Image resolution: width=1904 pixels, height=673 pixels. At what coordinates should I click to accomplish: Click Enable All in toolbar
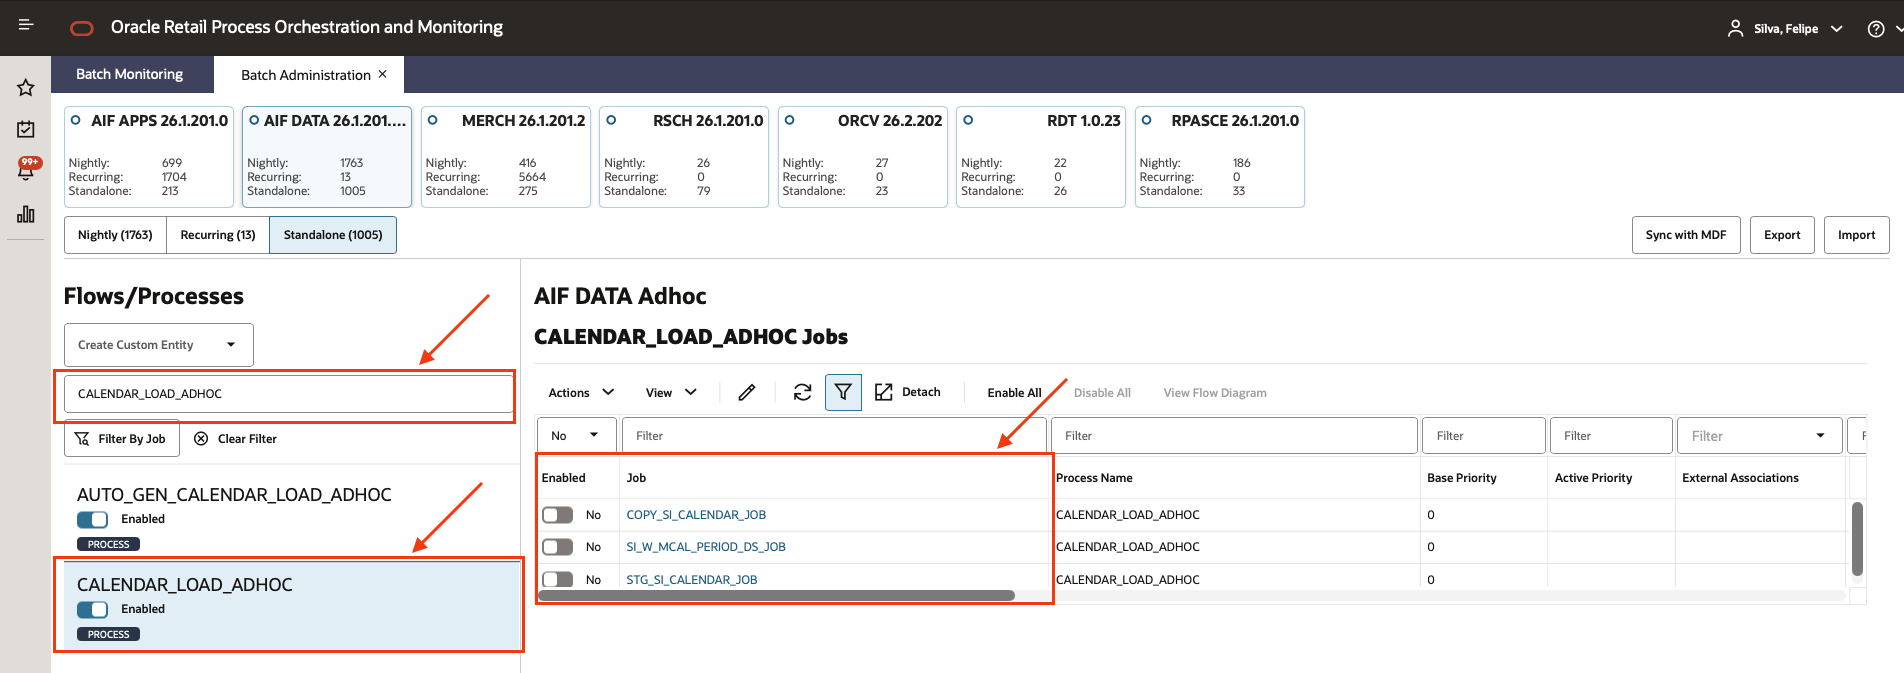click(x=1014, y=393)
